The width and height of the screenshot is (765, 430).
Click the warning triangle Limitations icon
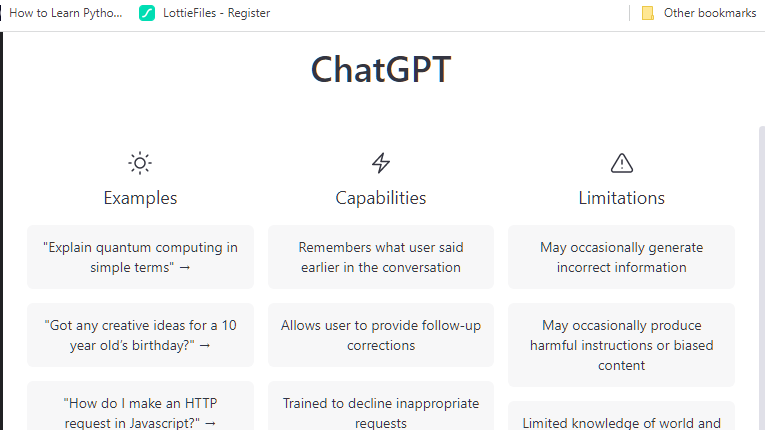(622, 163)
